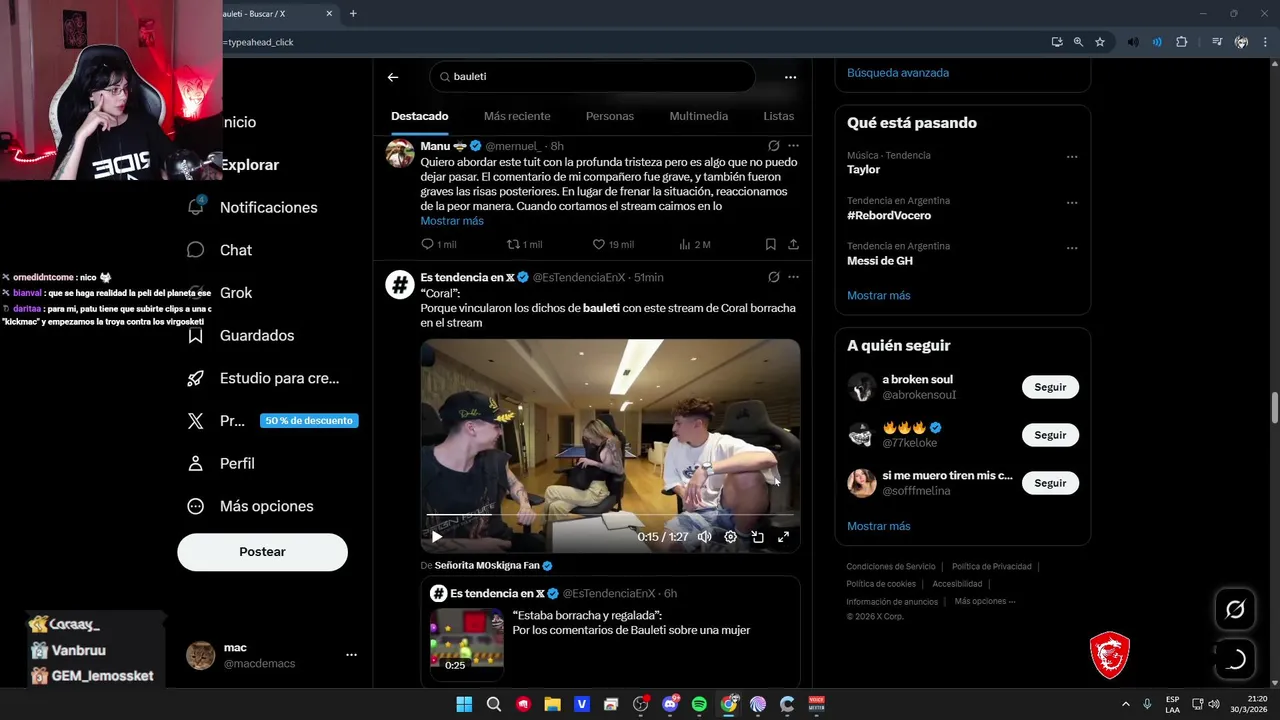1280x720 pixels.
Task: Open Chrome media controls icon
Action: coord(1216,42)
